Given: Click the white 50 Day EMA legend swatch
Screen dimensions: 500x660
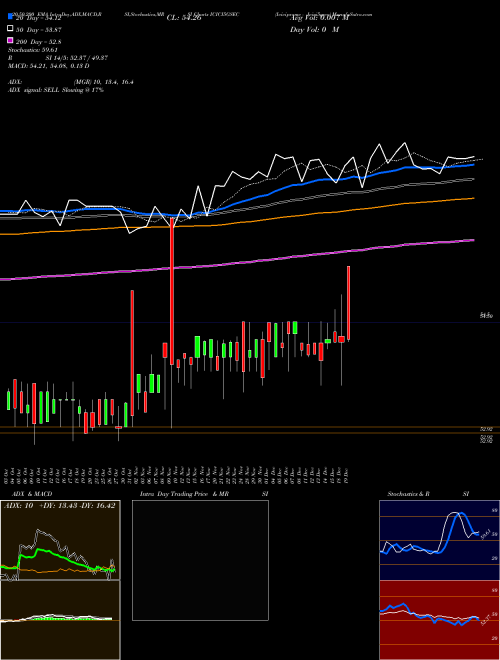Looking at the screenshot, I should point(11,29).
